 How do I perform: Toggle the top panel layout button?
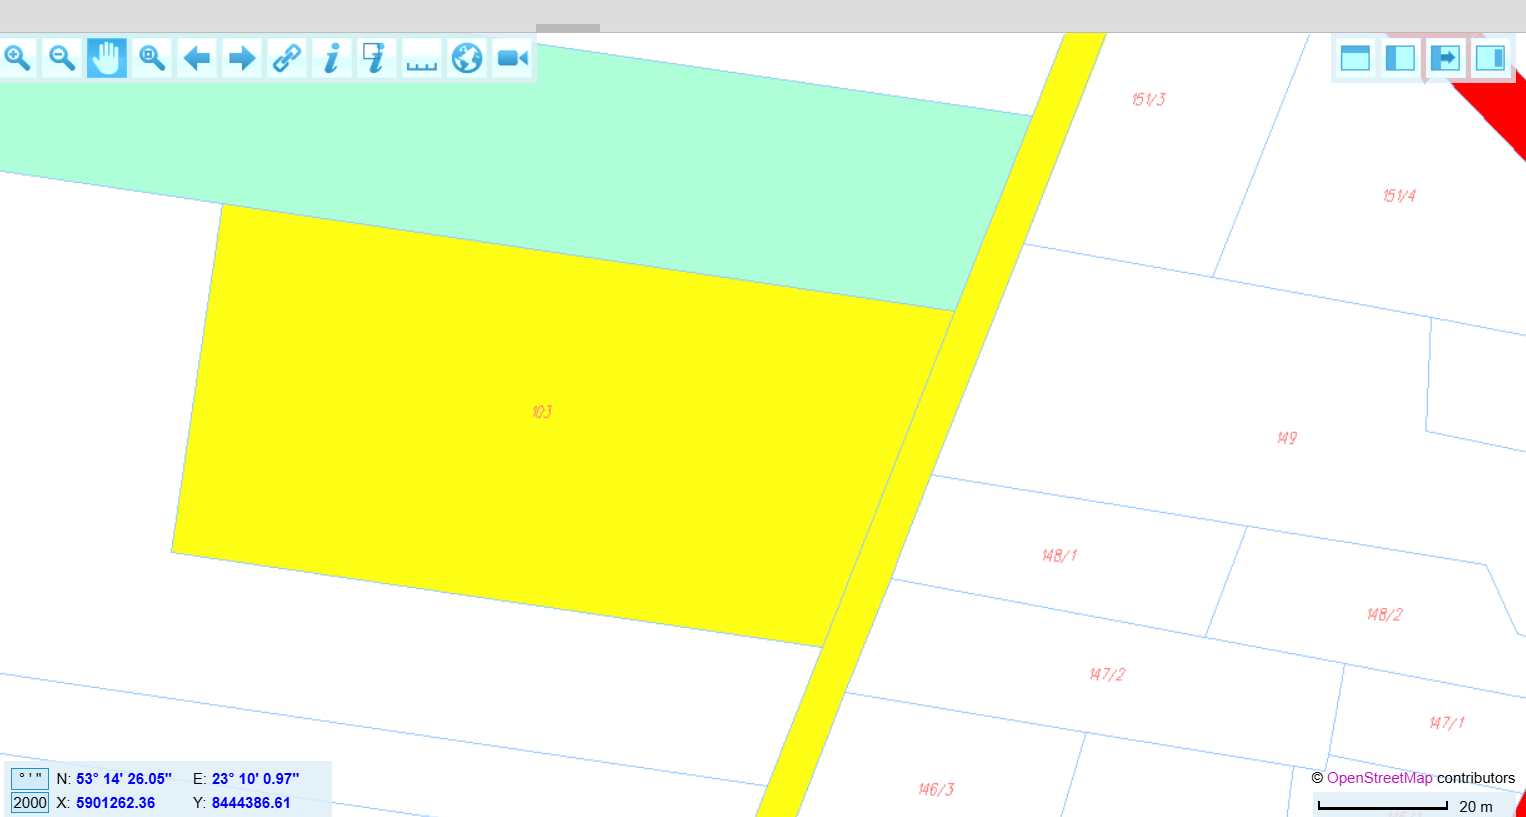coord(1355,58)
